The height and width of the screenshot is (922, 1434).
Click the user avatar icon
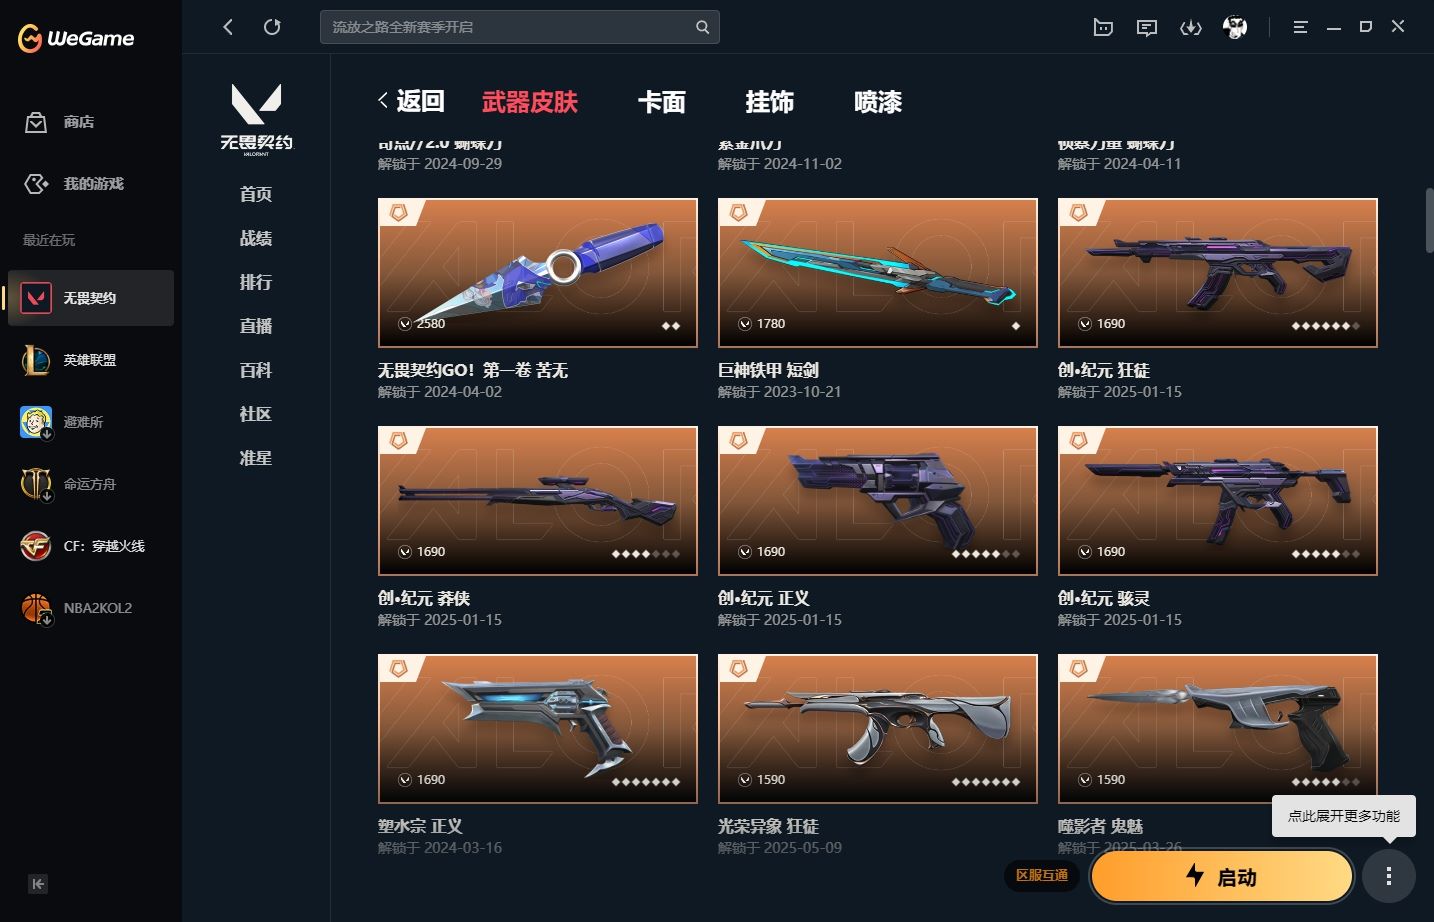point(1235,28)
